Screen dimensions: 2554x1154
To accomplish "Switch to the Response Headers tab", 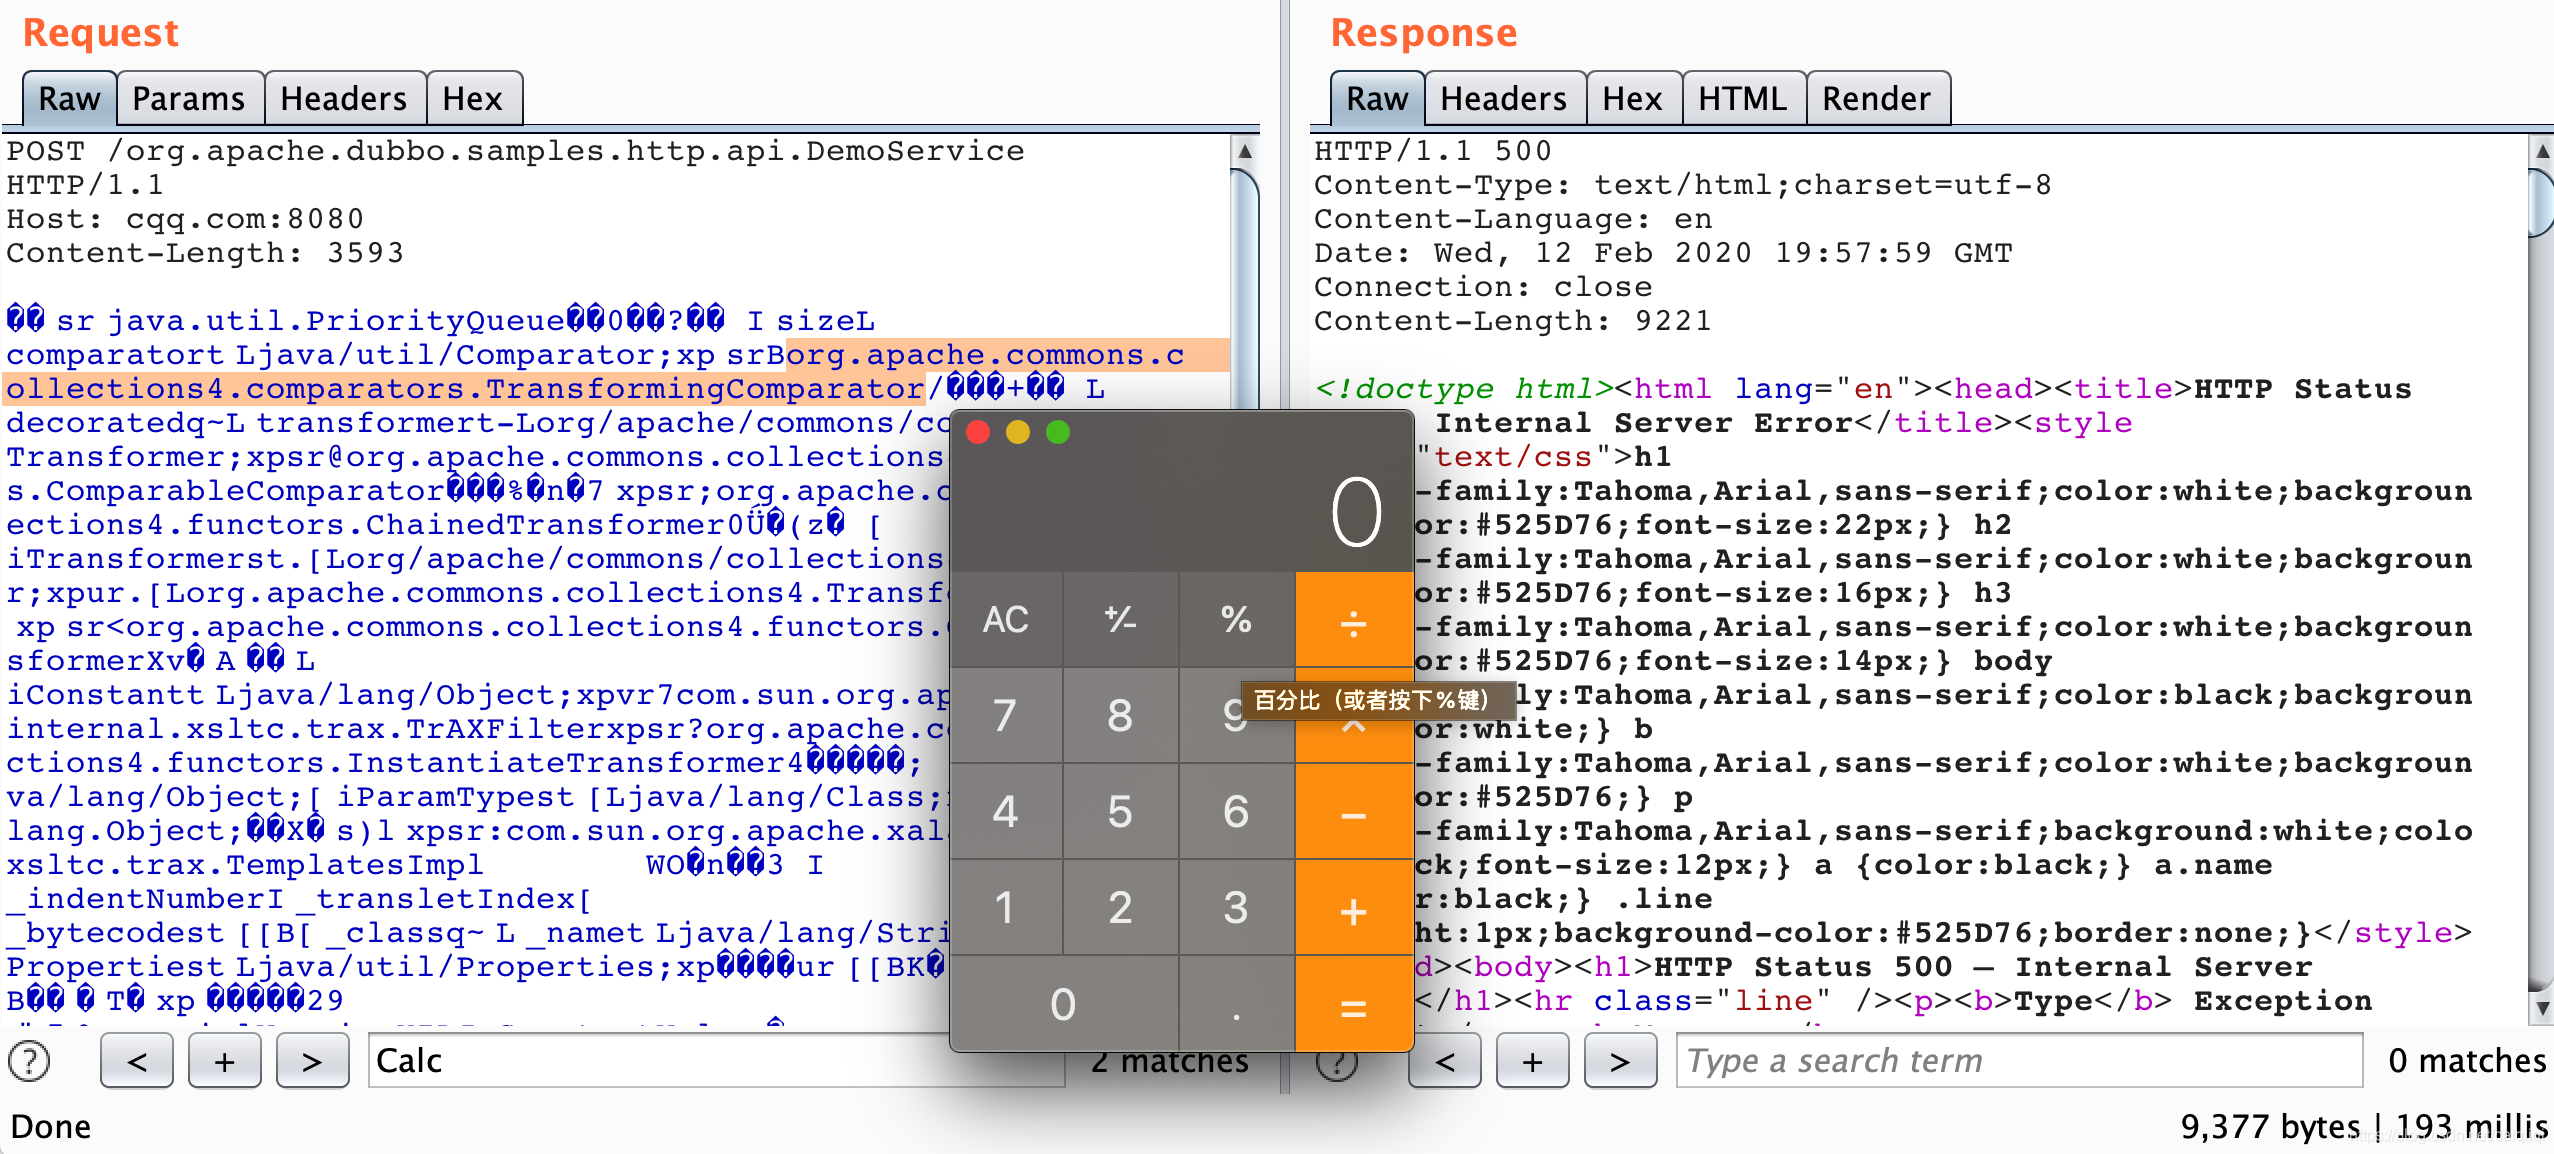I will pos(1504,98).
